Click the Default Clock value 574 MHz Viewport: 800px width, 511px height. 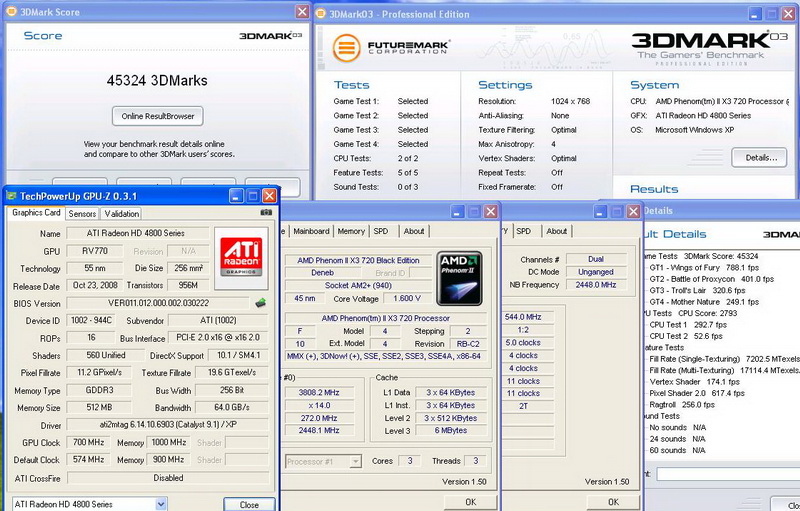tap(89, 459)
